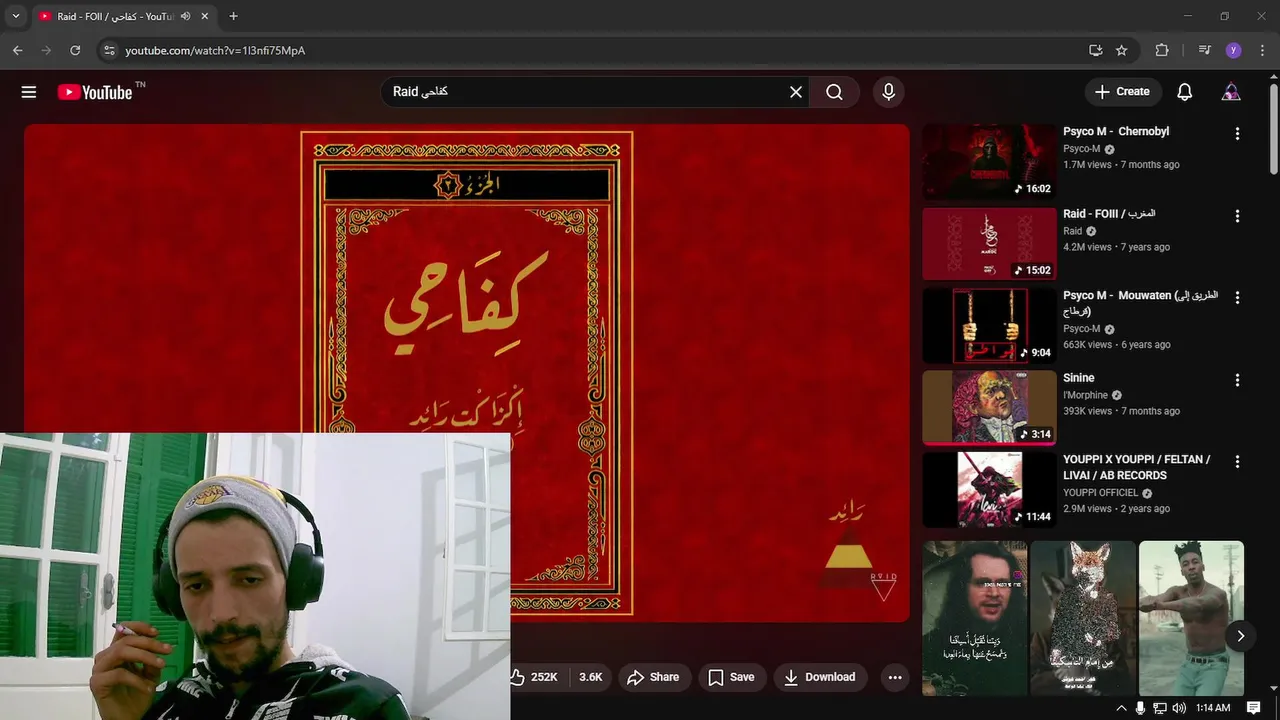Open the Psyco M - Chernobyl title
Image resolution: width=1280 pixels, height=720 pixels.
(1116, 131)
